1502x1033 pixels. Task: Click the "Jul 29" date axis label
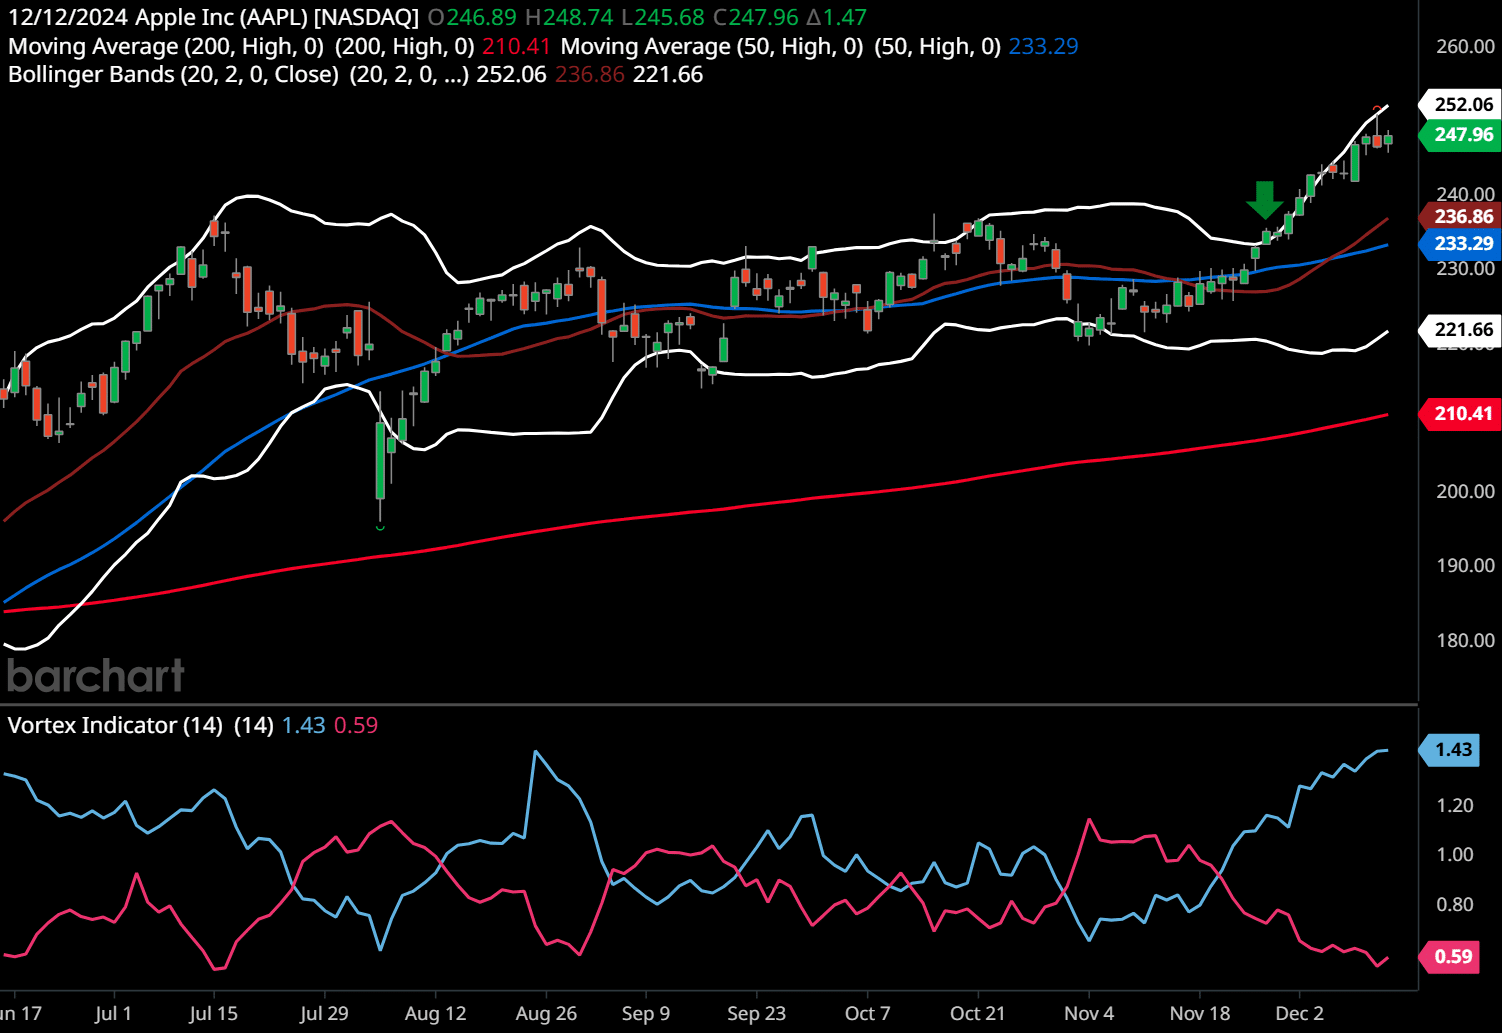[x=324, y=1013]
